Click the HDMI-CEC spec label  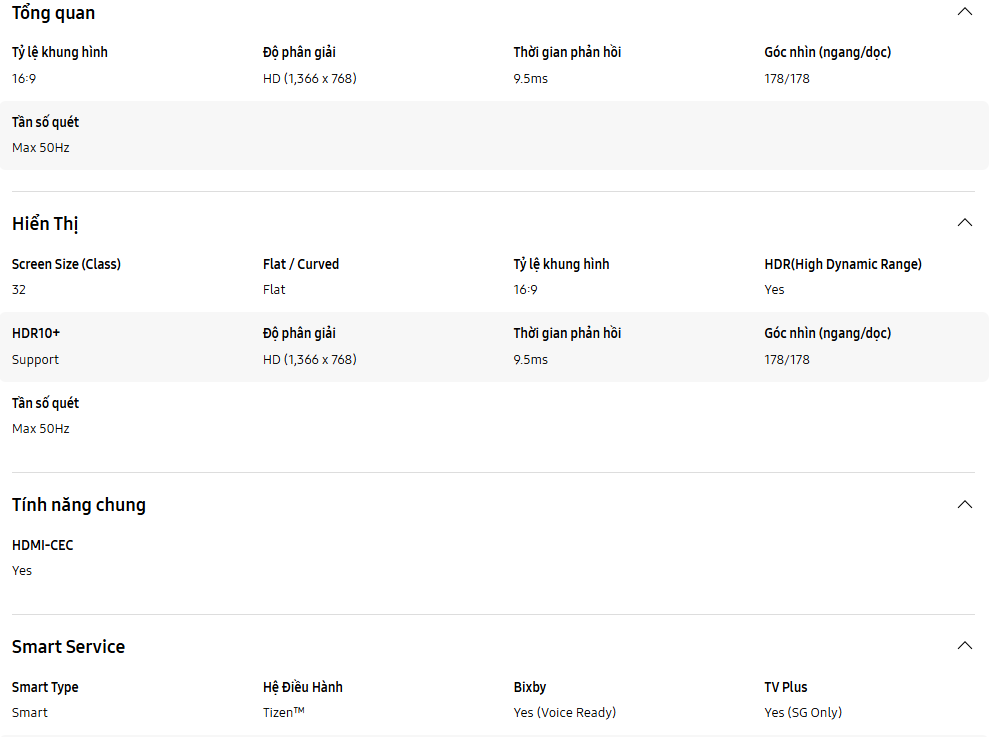[42, 545]
